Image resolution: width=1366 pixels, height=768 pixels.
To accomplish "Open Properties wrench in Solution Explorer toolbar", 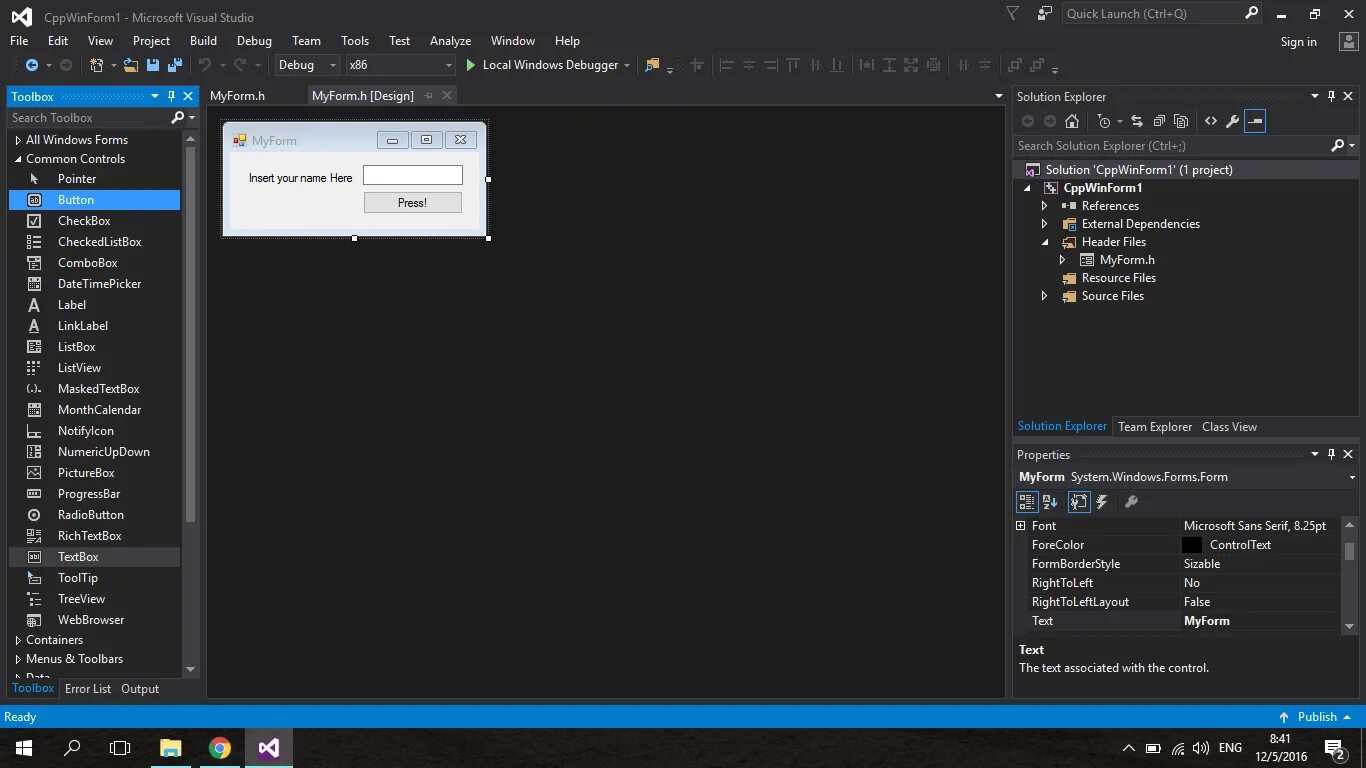I will click(1232, 121).
